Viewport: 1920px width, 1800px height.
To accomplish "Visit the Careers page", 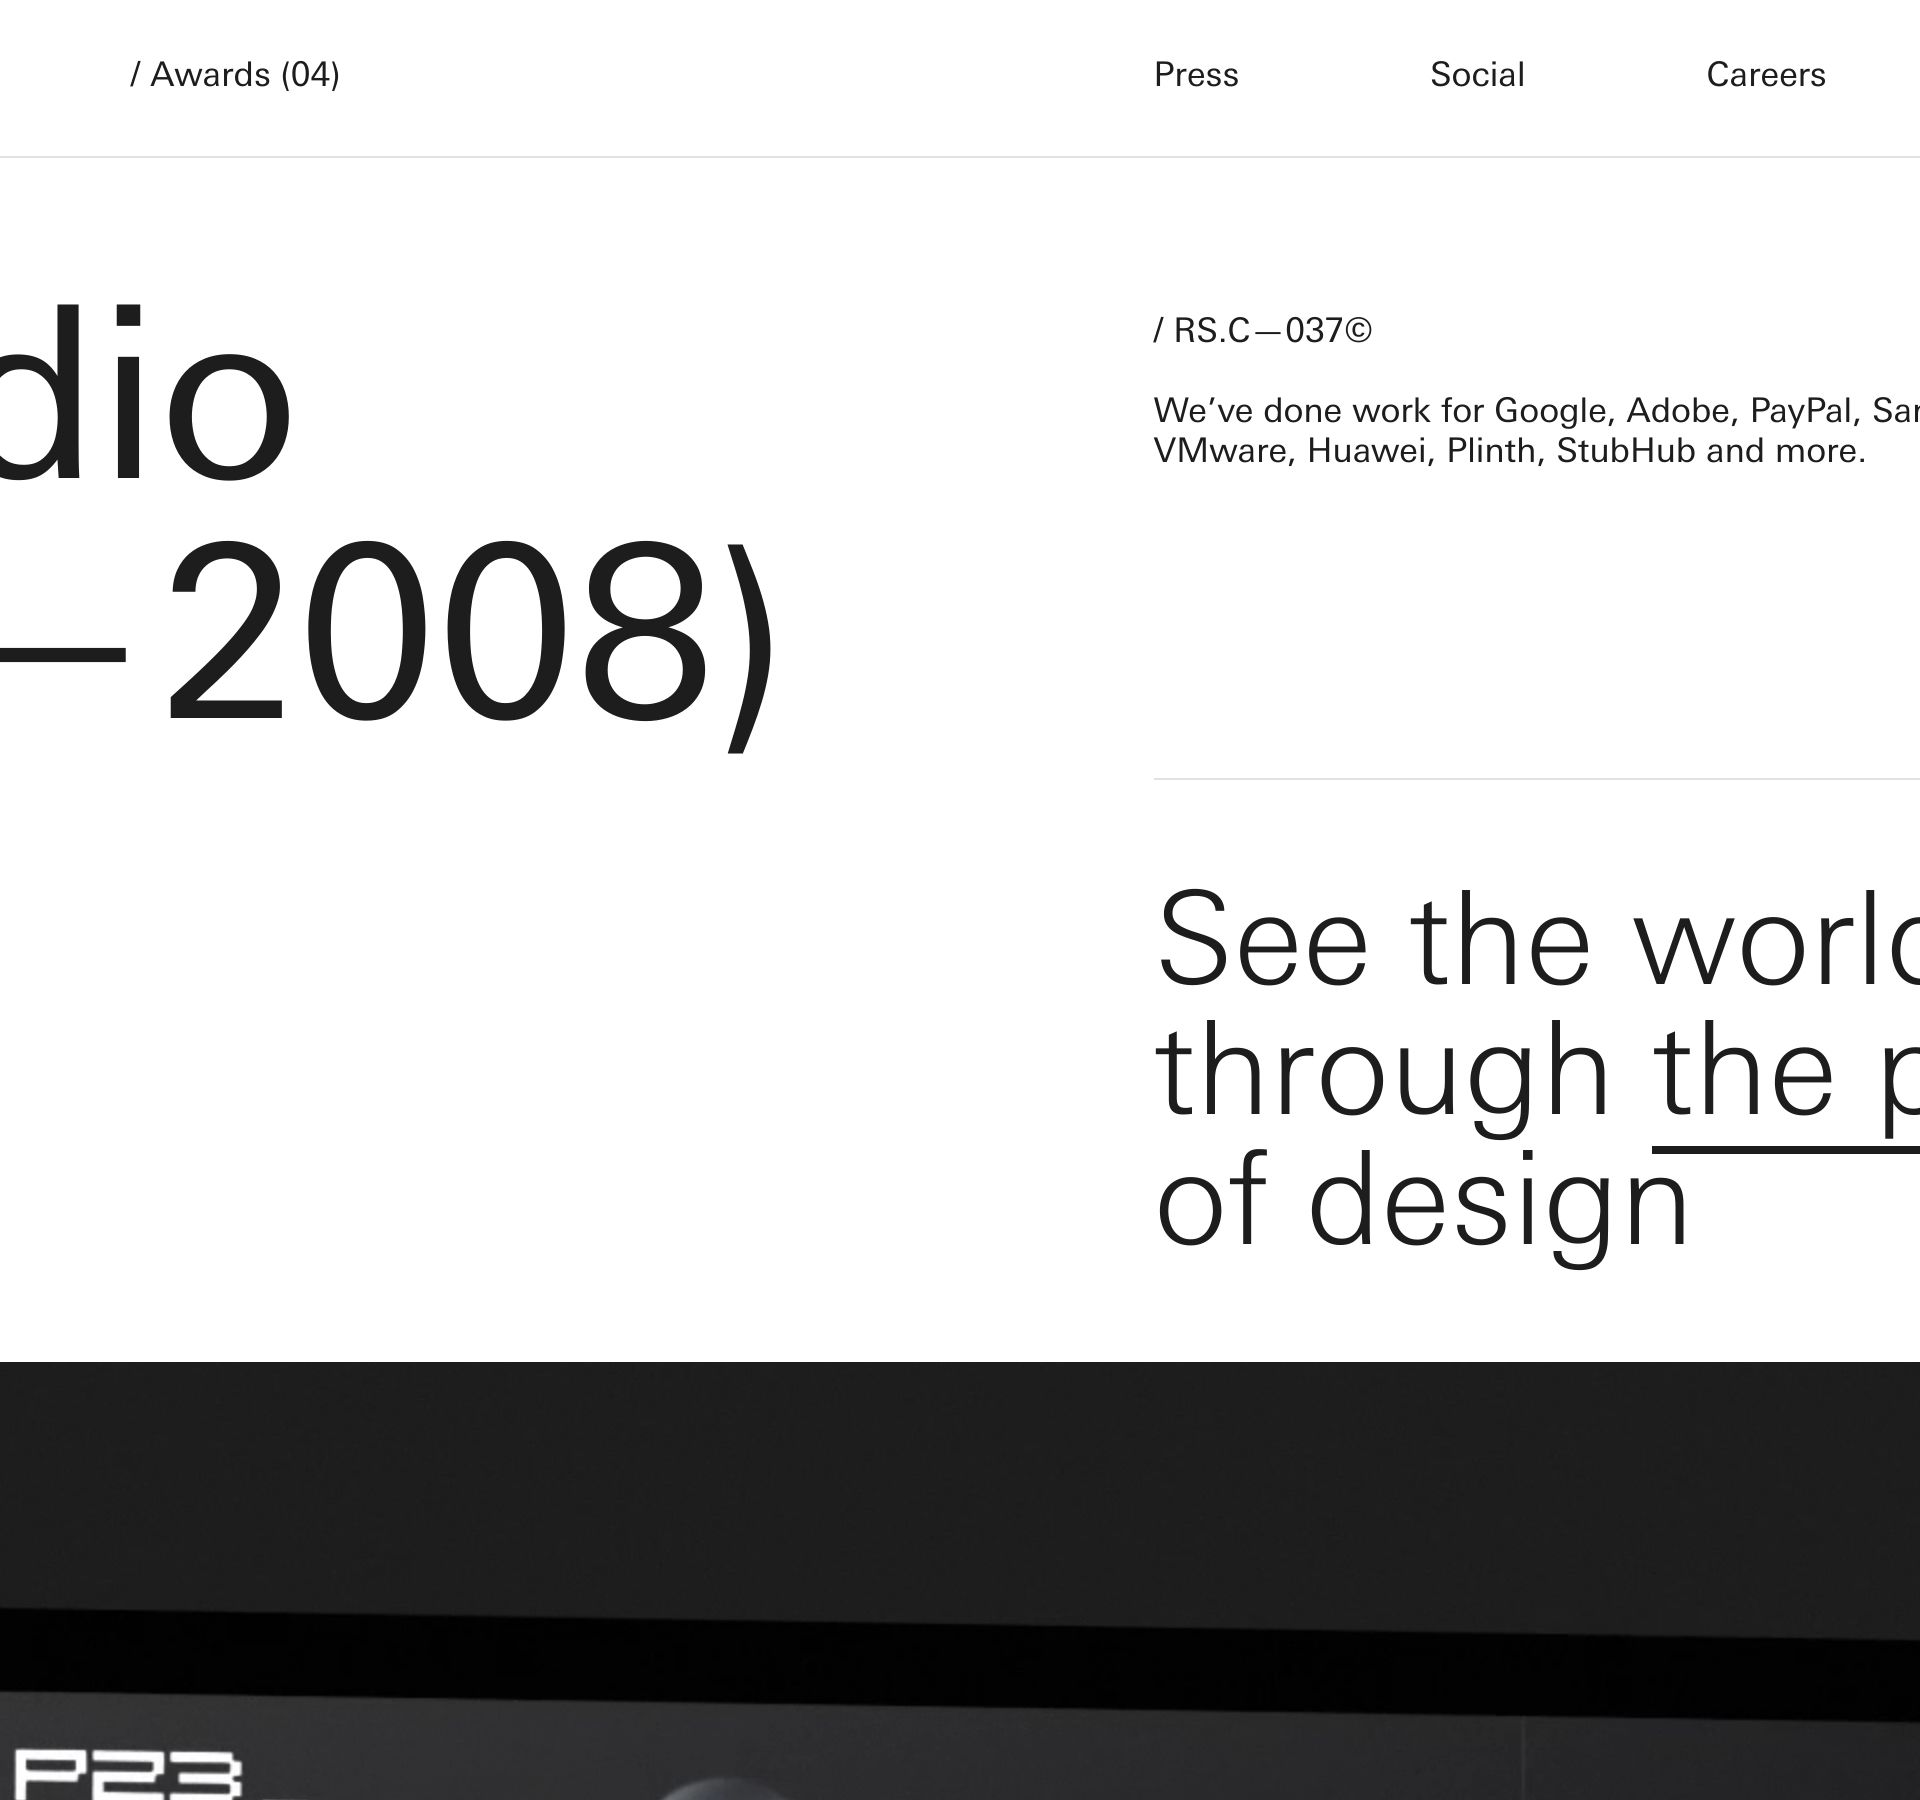I will pyautogui.click(x=1765, y=75).
